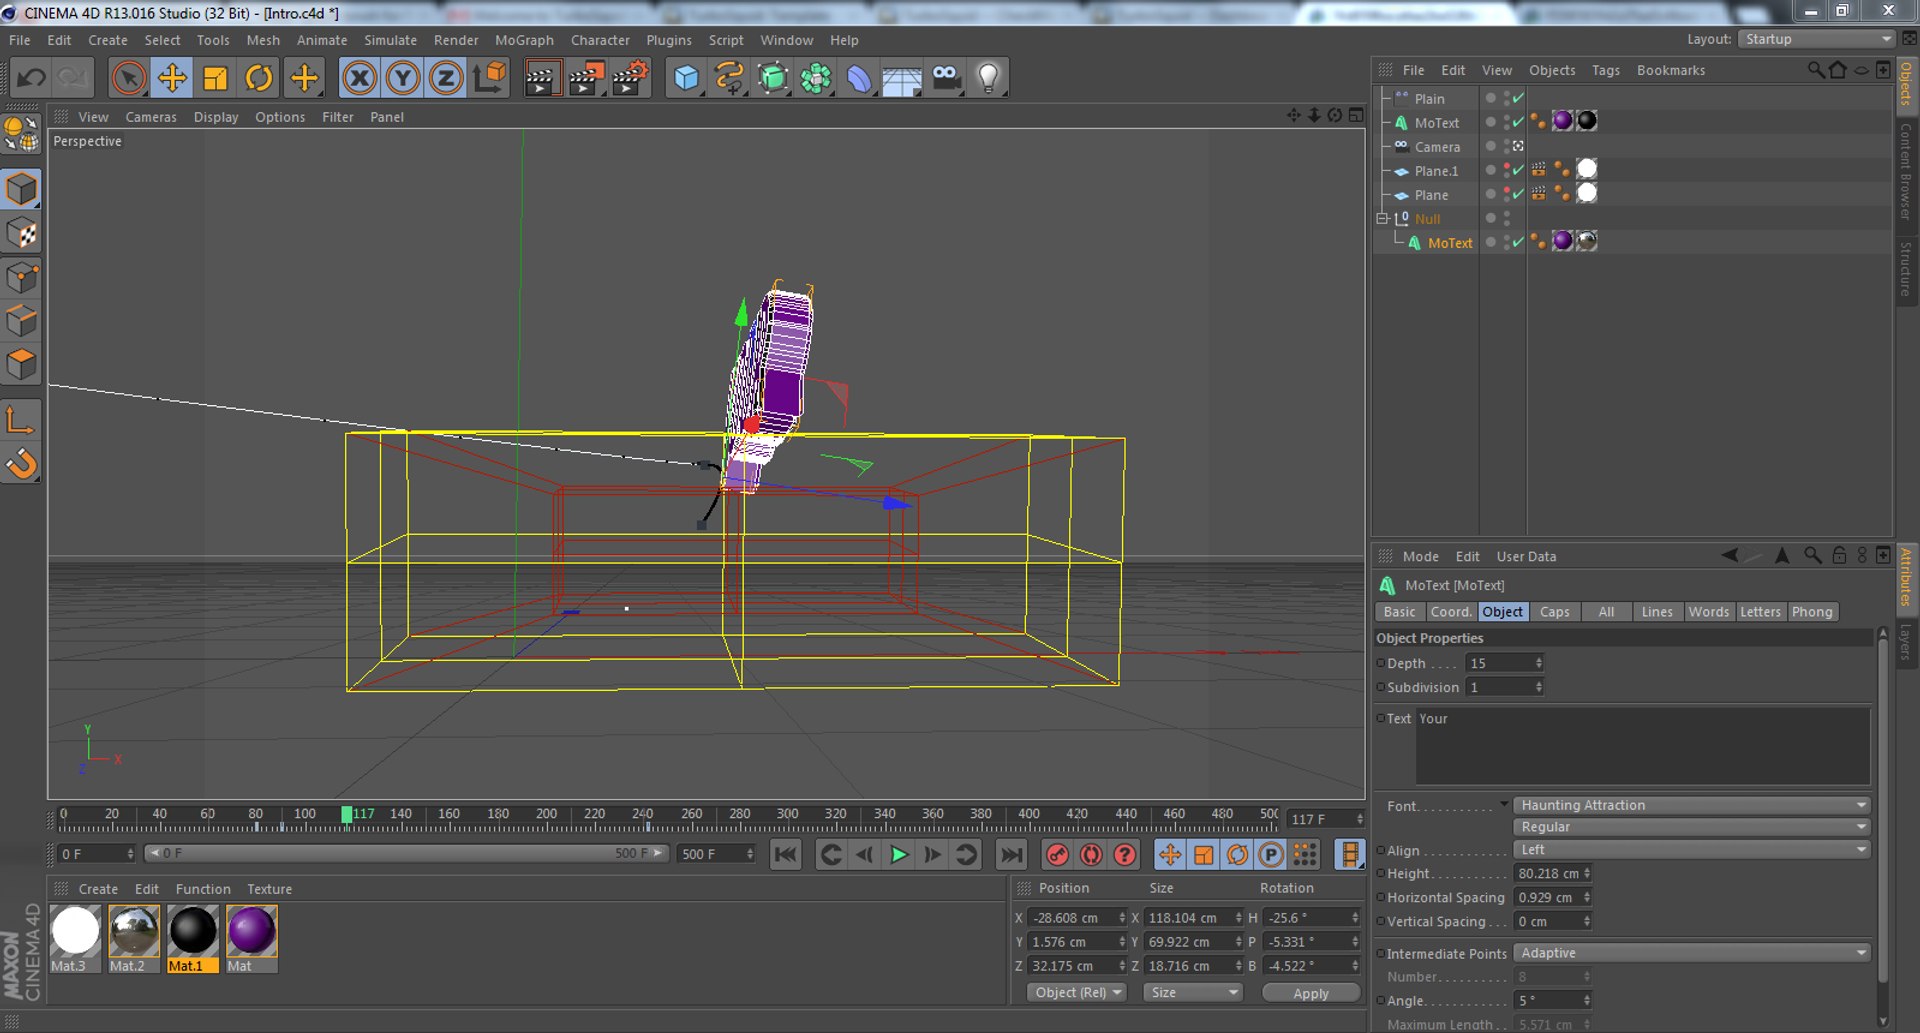The width and height of the screenshot is (1920, 1033).
Task: Enable the Texture mode checkered cube
Action: pos(22,234)
